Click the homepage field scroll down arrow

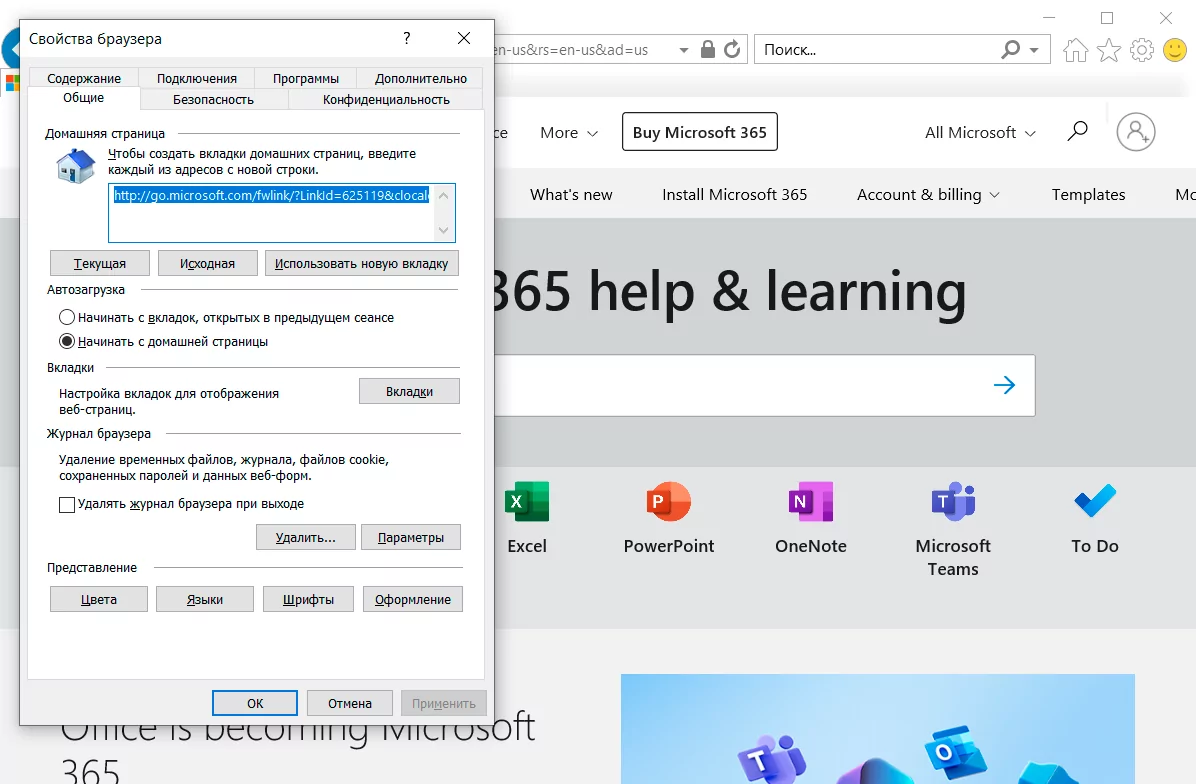(444, 230)
